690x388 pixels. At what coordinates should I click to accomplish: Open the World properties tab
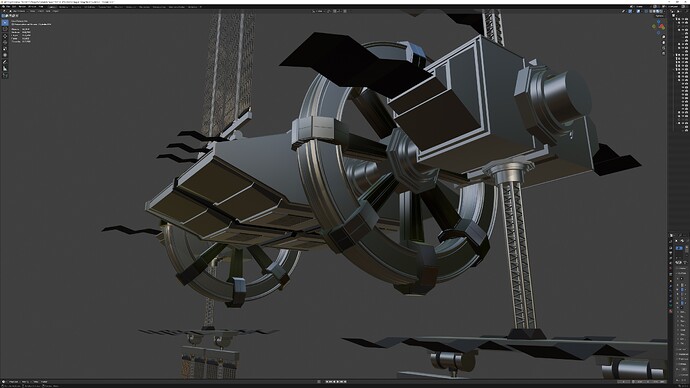(x=671, y=268)
